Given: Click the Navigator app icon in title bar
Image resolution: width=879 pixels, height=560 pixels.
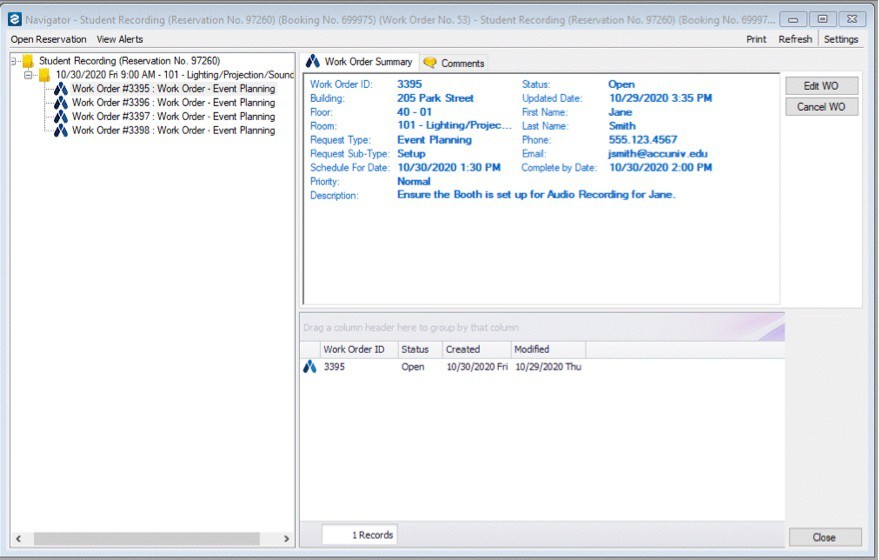Looking at the screenshot, I should coord(14,19).
